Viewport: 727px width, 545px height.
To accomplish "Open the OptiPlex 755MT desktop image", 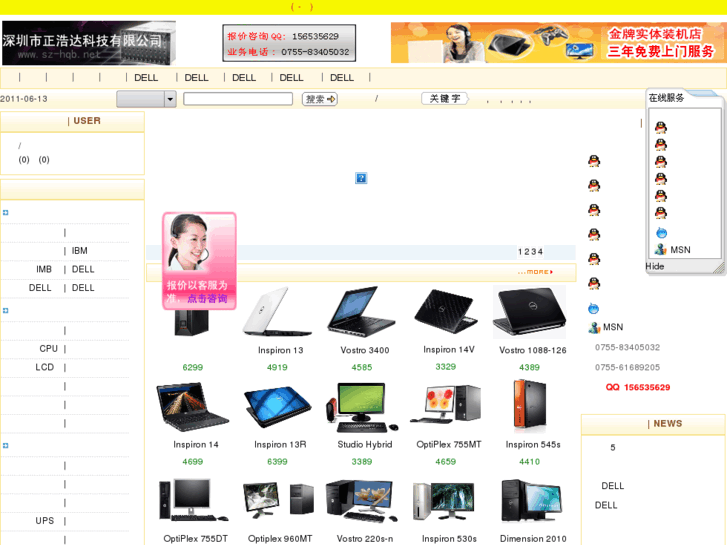I will tap(446, 404).
